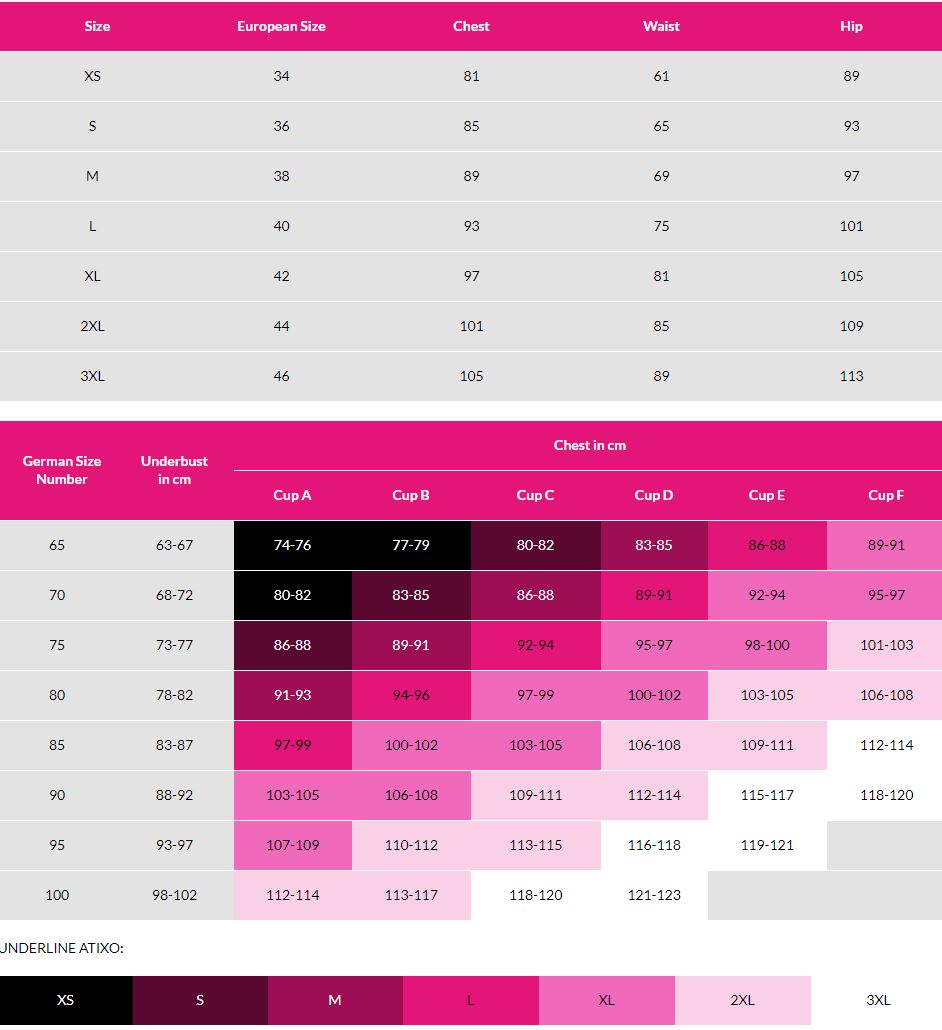Image resolution: width=942 pixels, height=1030 pixels.
Task: Click the European Size column header
Action: pyautogui.click(x=281, y=26)
